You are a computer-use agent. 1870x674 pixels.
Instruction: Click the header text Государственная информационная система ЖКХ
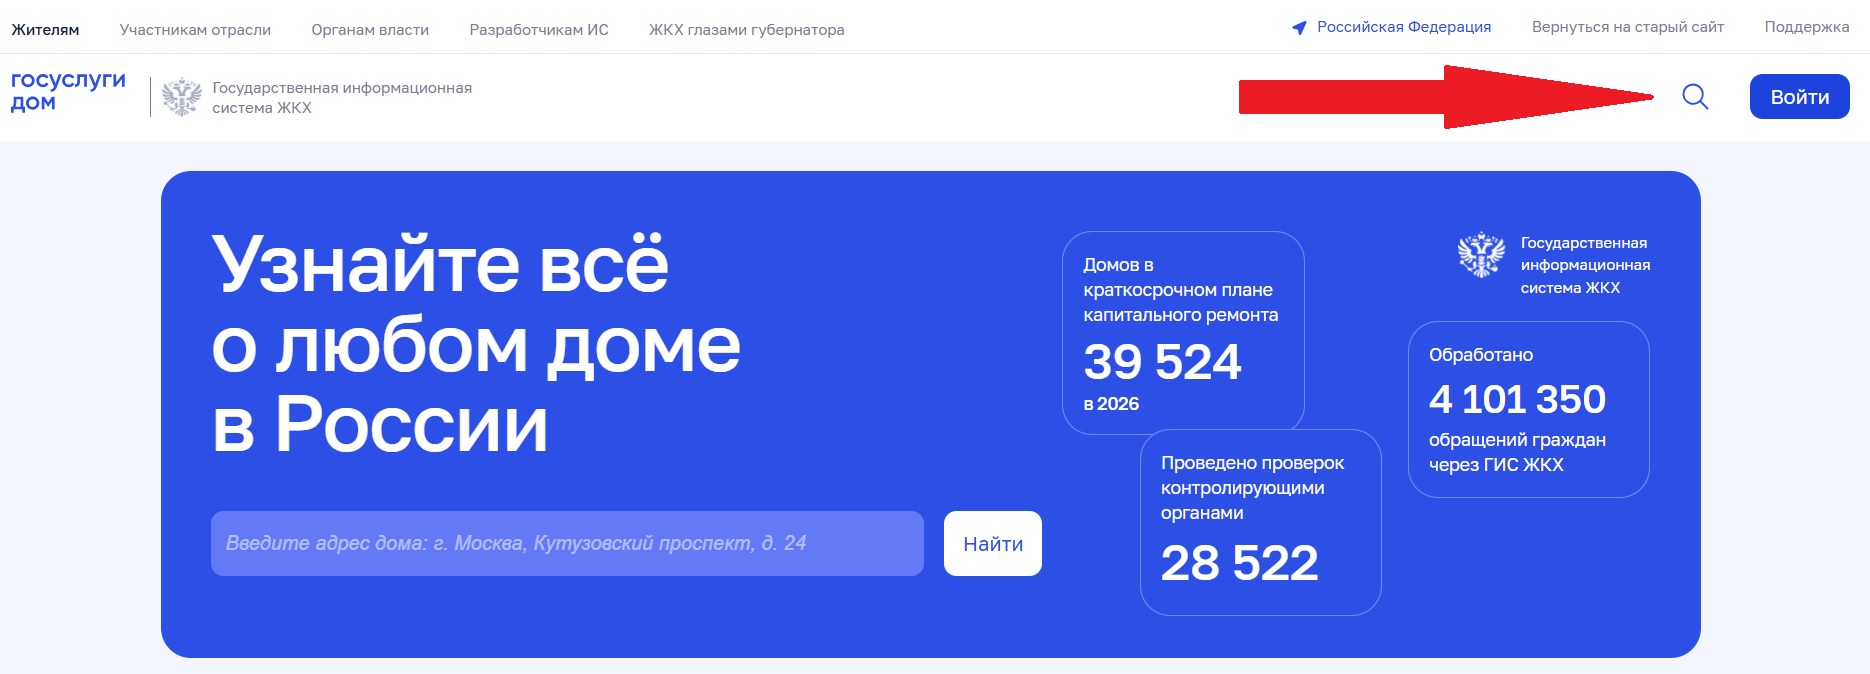click(x=342, y=98)
